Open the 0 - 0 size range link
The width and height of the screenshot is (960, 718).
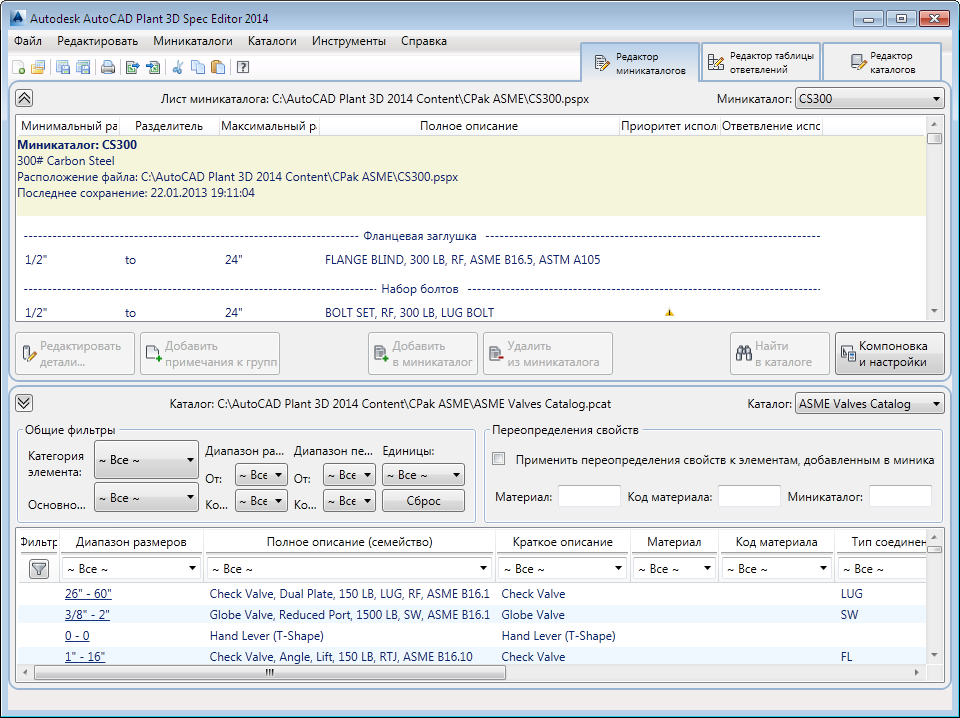77,636
